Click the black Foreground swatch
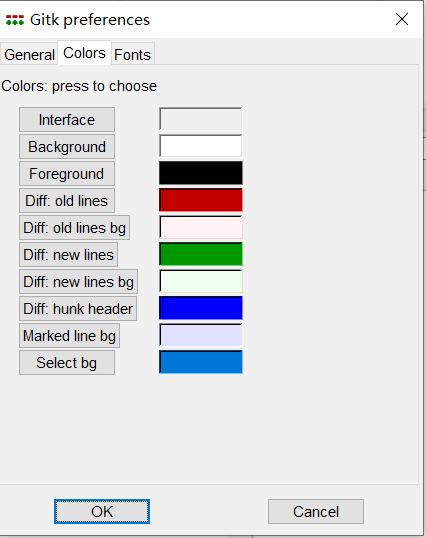 [x=201, y=173]
